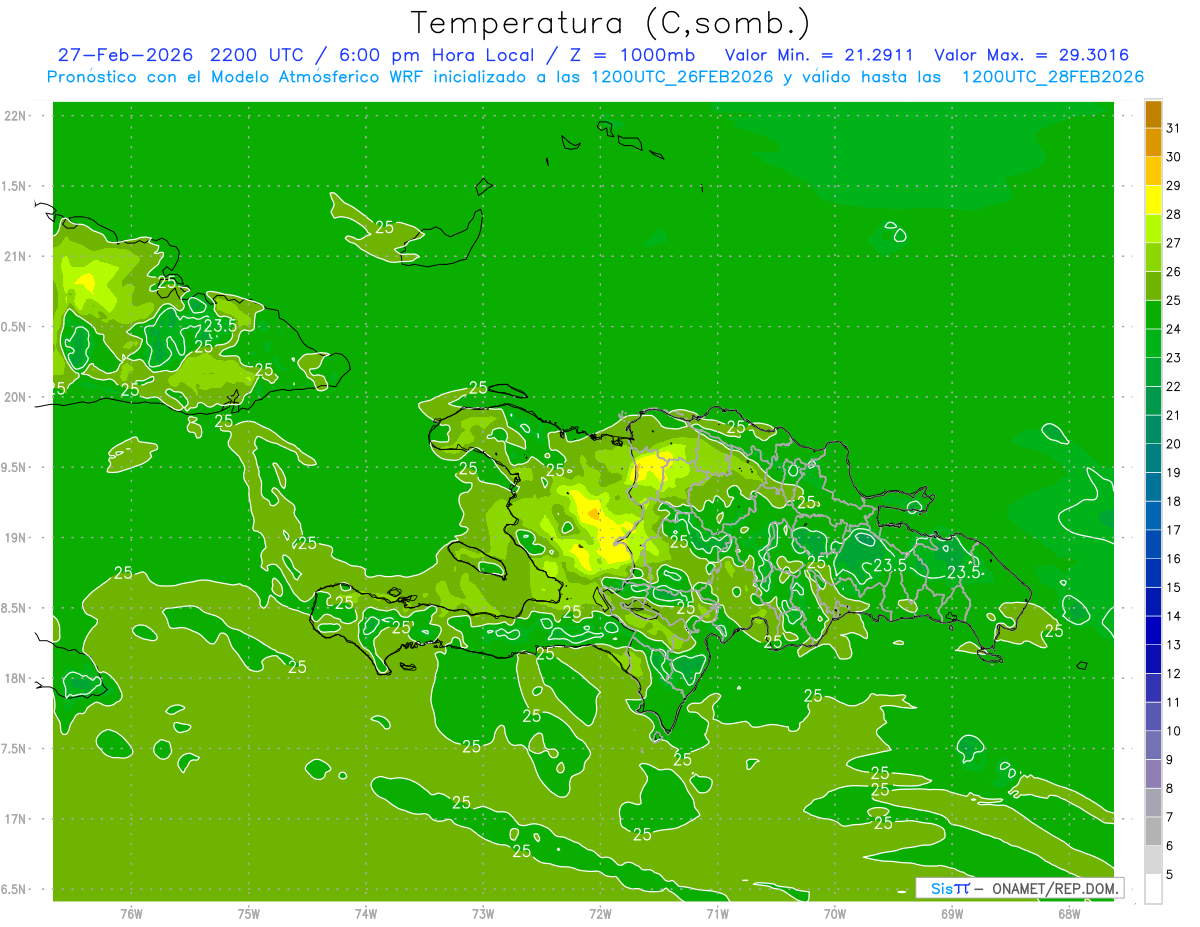
Task: Click the '69W' longitude axis label
Action: pos(952,914)
